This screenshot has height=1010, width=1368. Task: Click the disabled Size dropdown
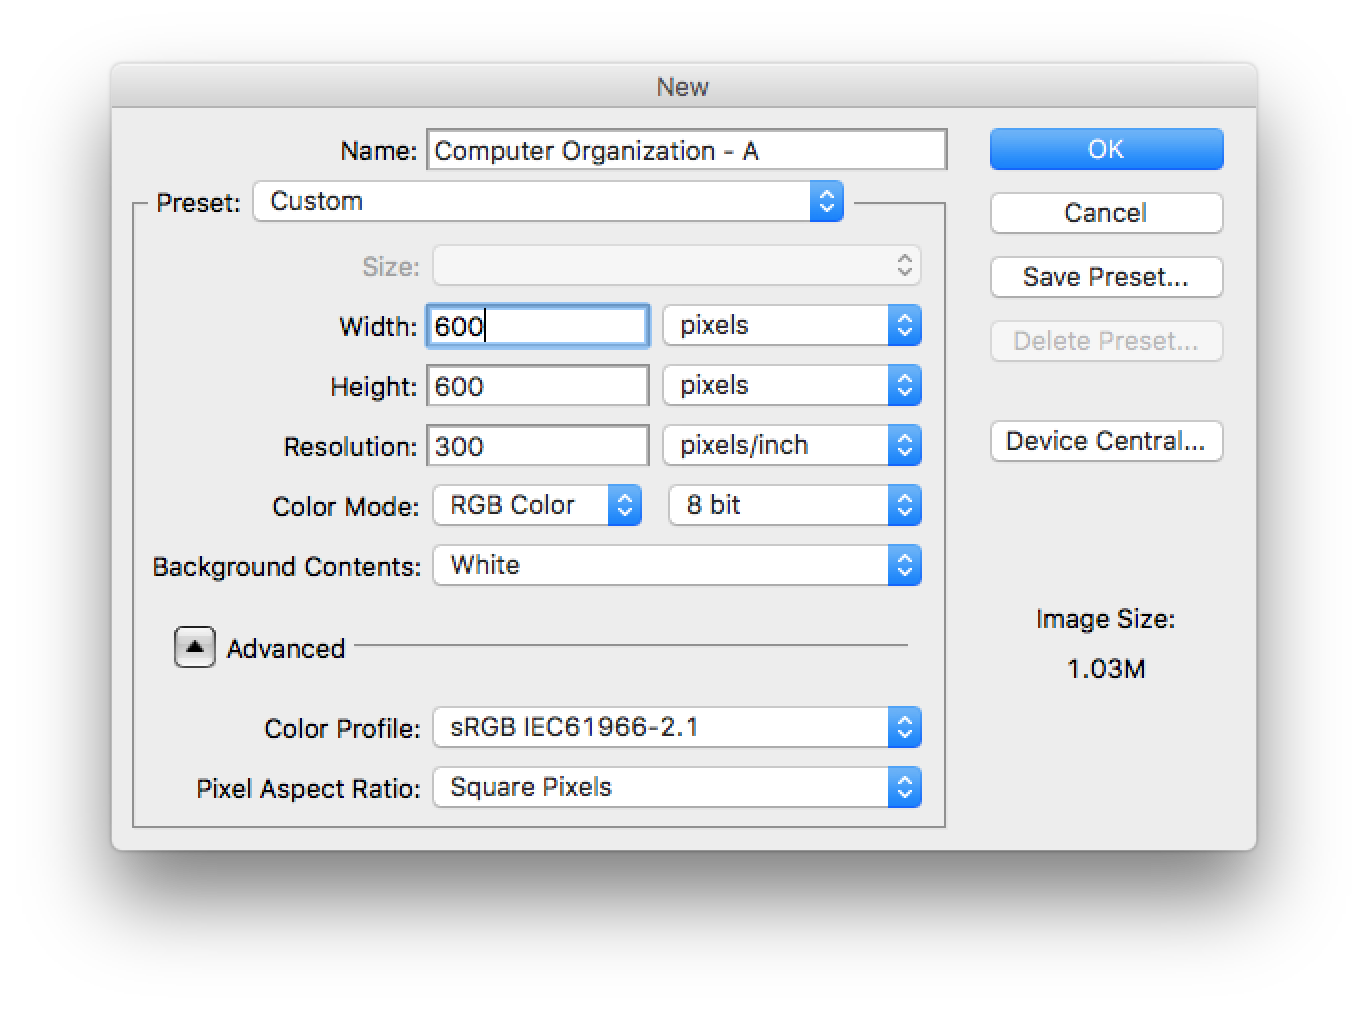click(x=677, y=266)
